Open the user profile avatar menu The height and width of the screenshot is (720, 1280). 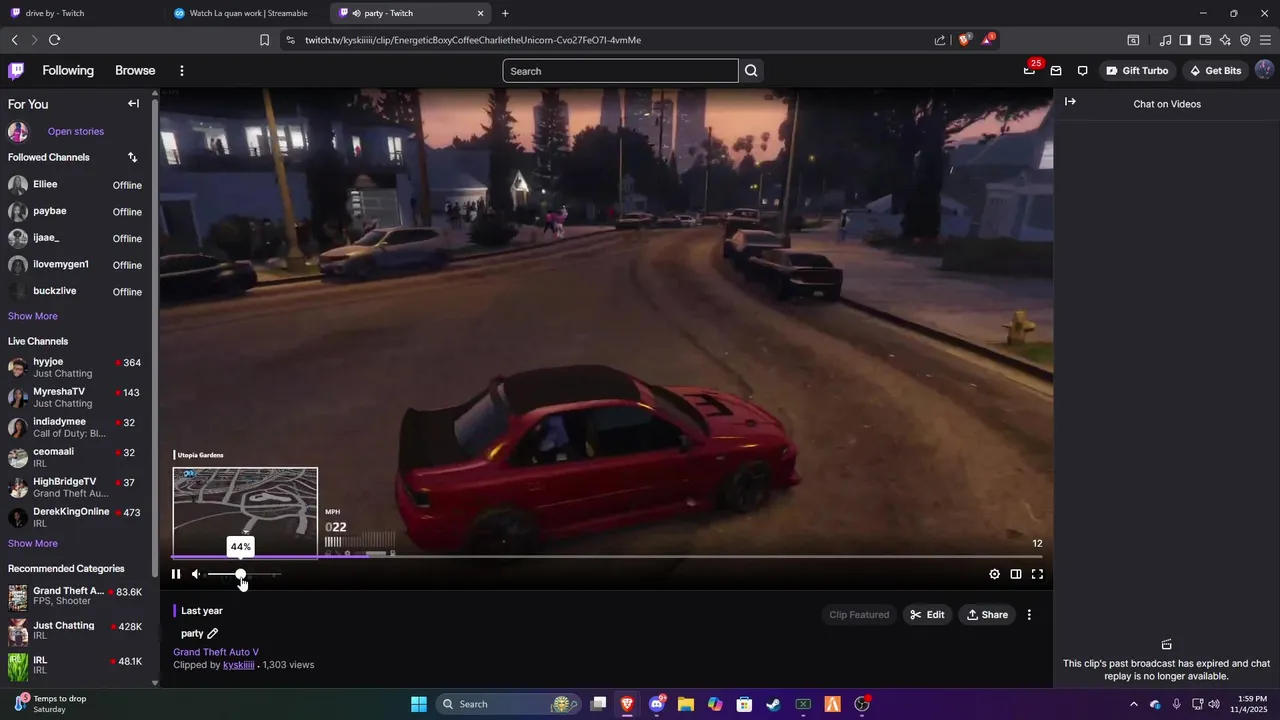click(1264, 70)
